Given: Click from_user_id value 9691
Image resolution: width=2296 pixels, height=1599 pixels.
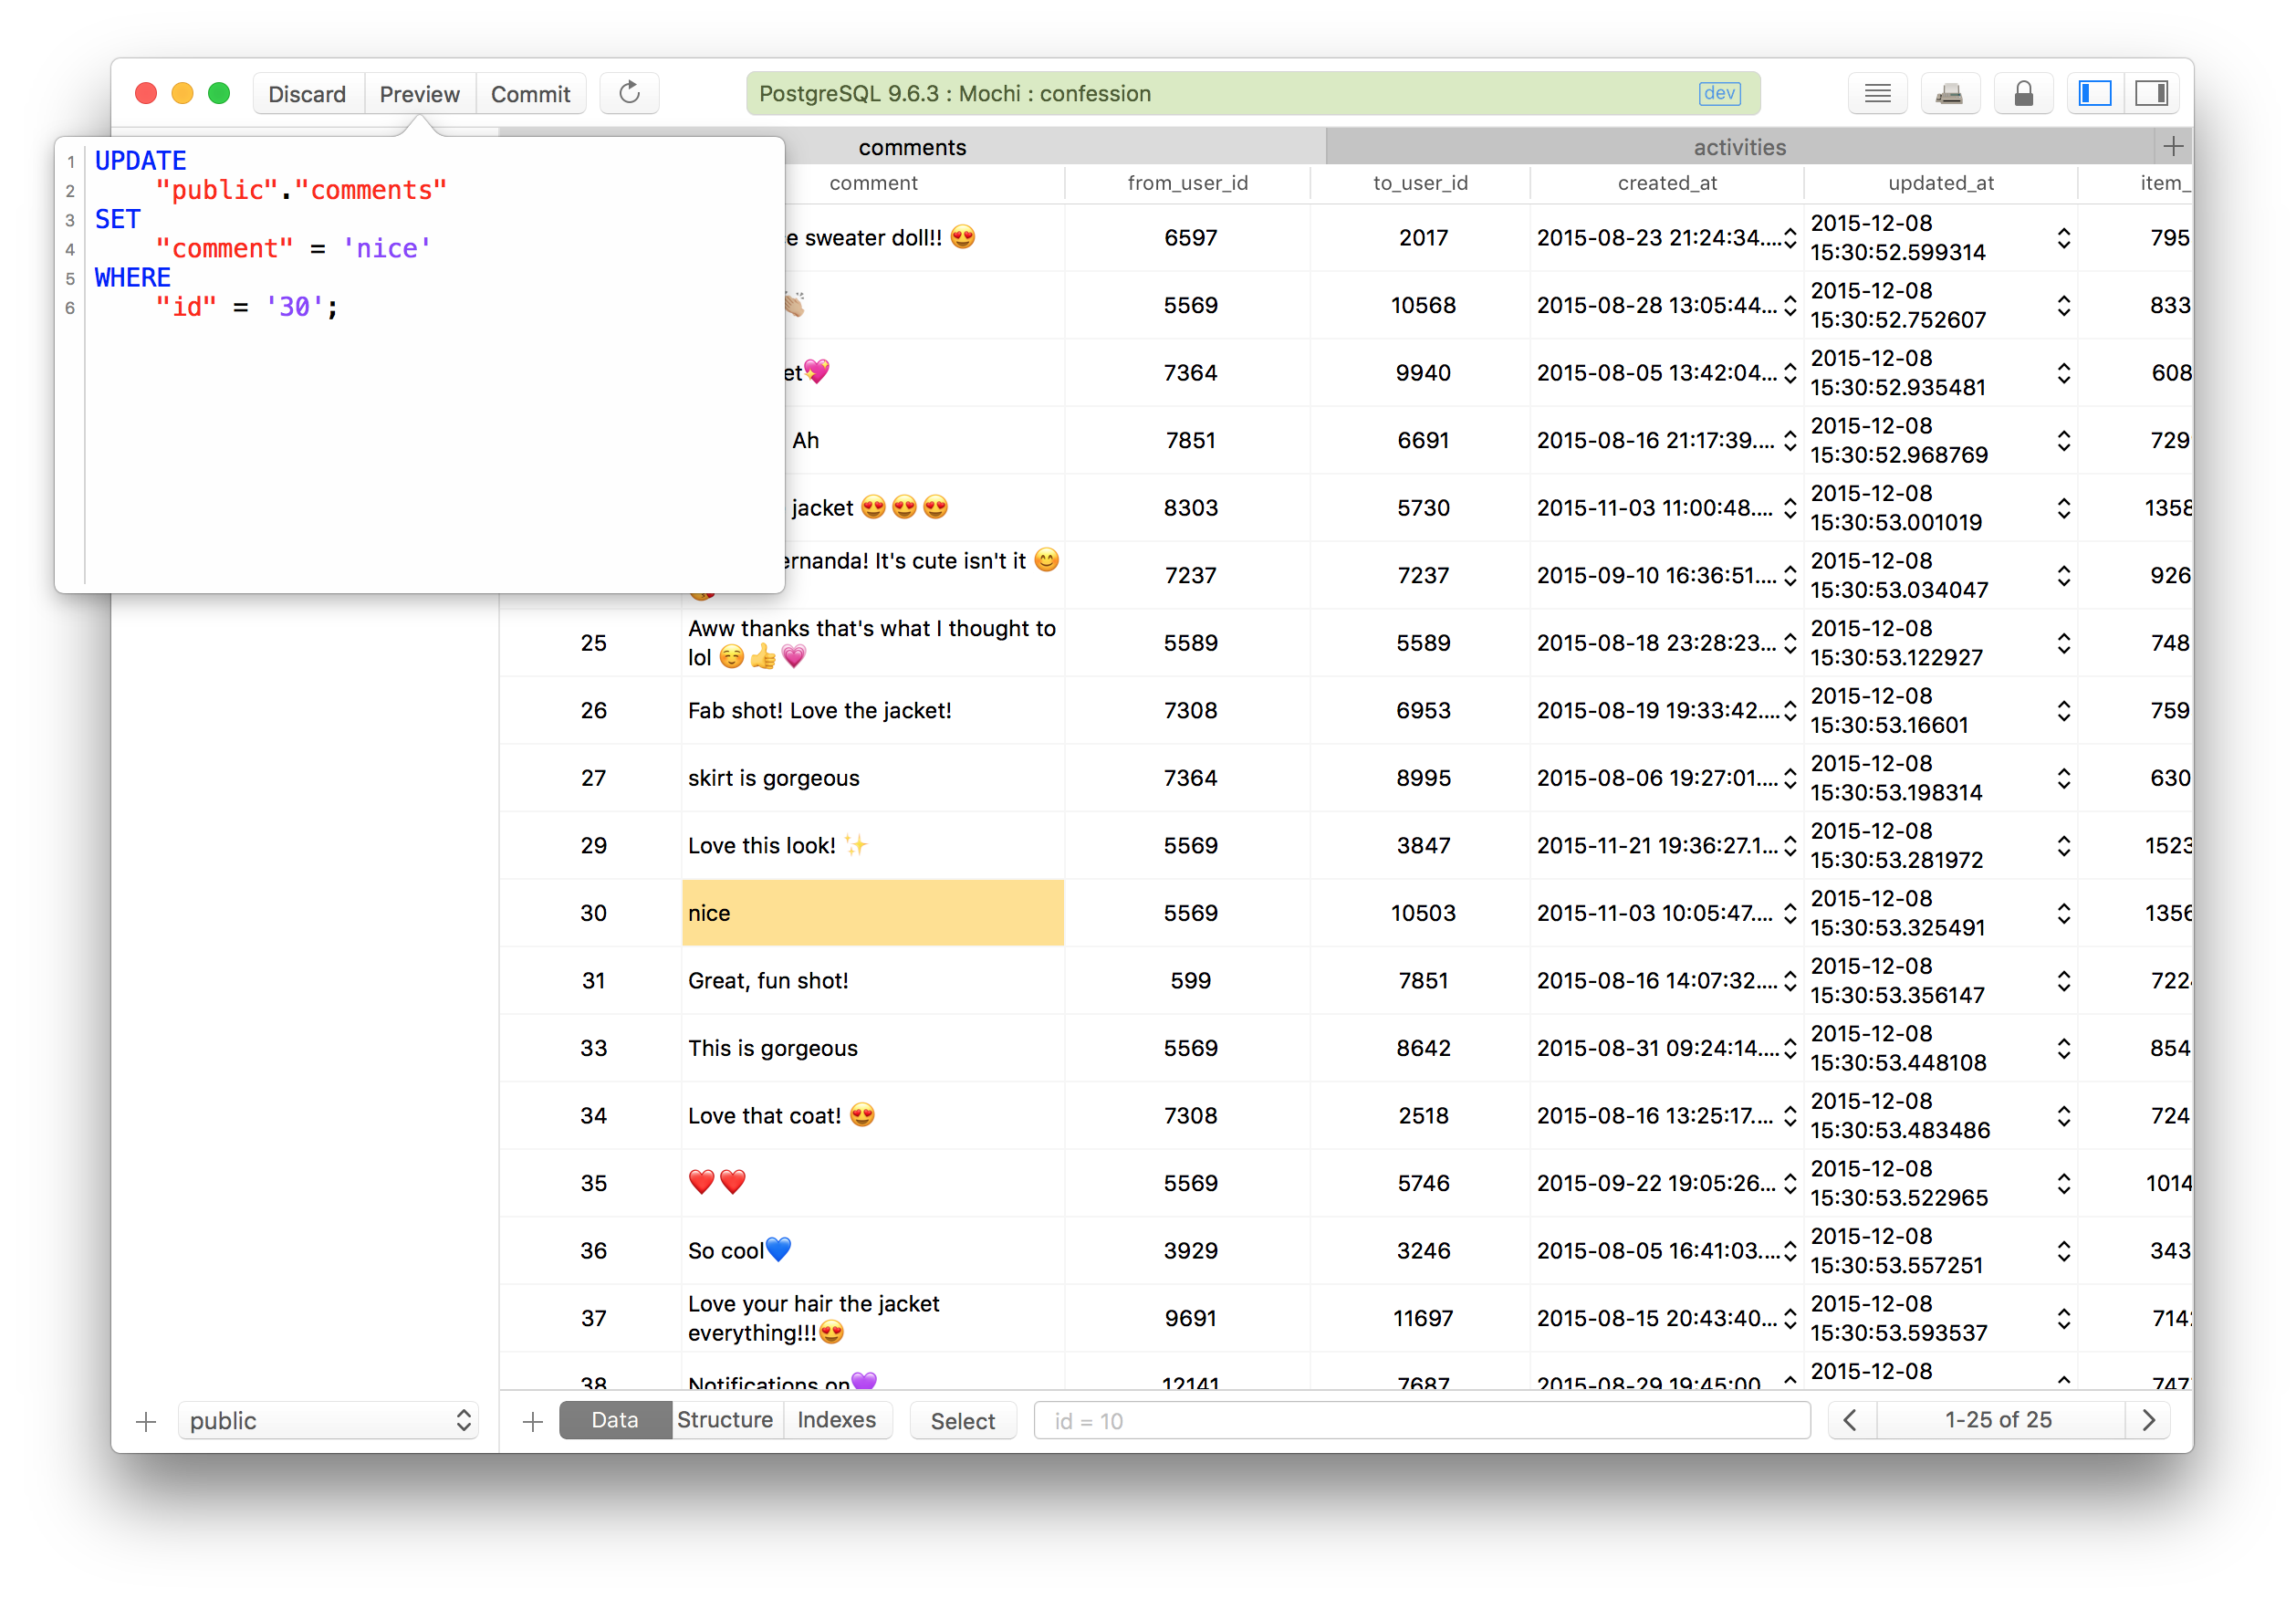Looking at the screenshot, I should (1190, 1318).
